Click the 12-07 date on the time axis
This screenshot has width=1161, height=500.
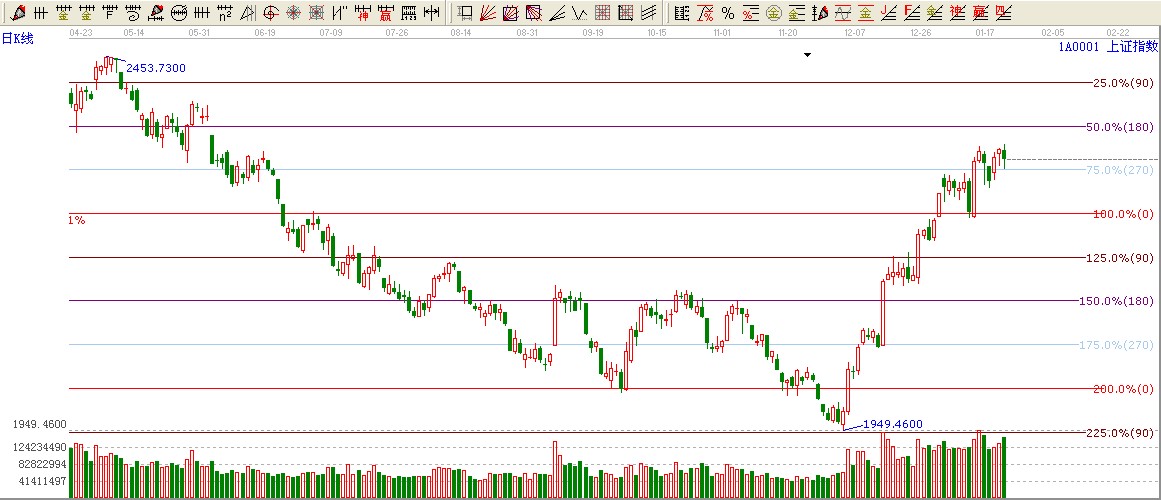tap(855, 33)
